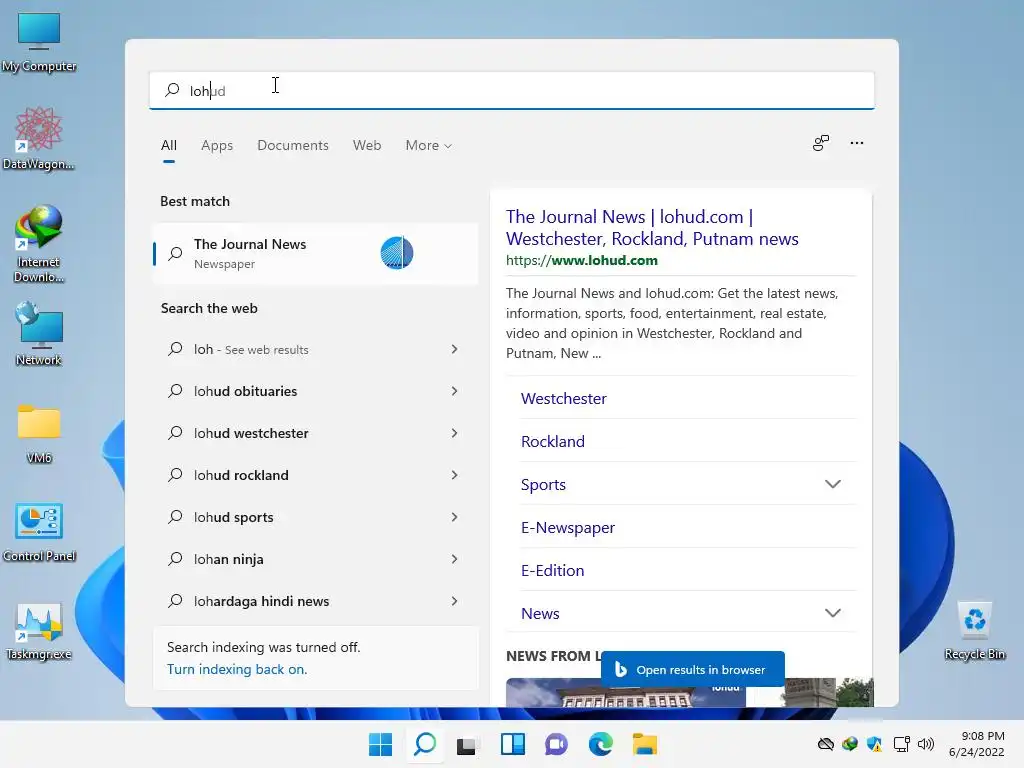Expand arrow for 'lohan ninja'

pyautogui.click(x=455, y=559)
